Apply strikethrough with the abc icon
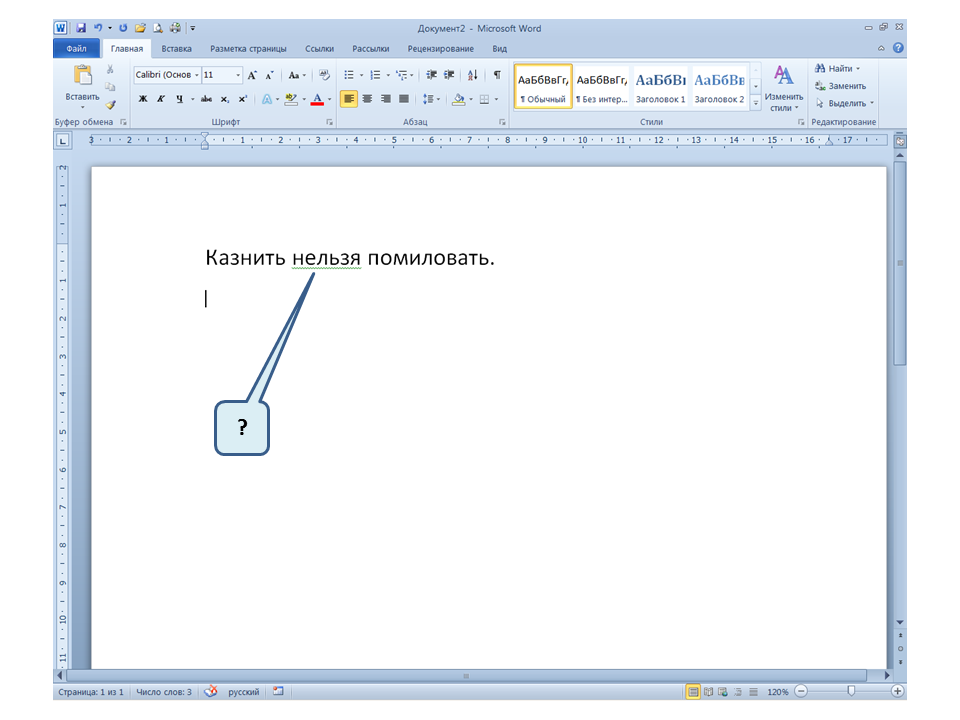960x720 pixels. pos(206,99)
